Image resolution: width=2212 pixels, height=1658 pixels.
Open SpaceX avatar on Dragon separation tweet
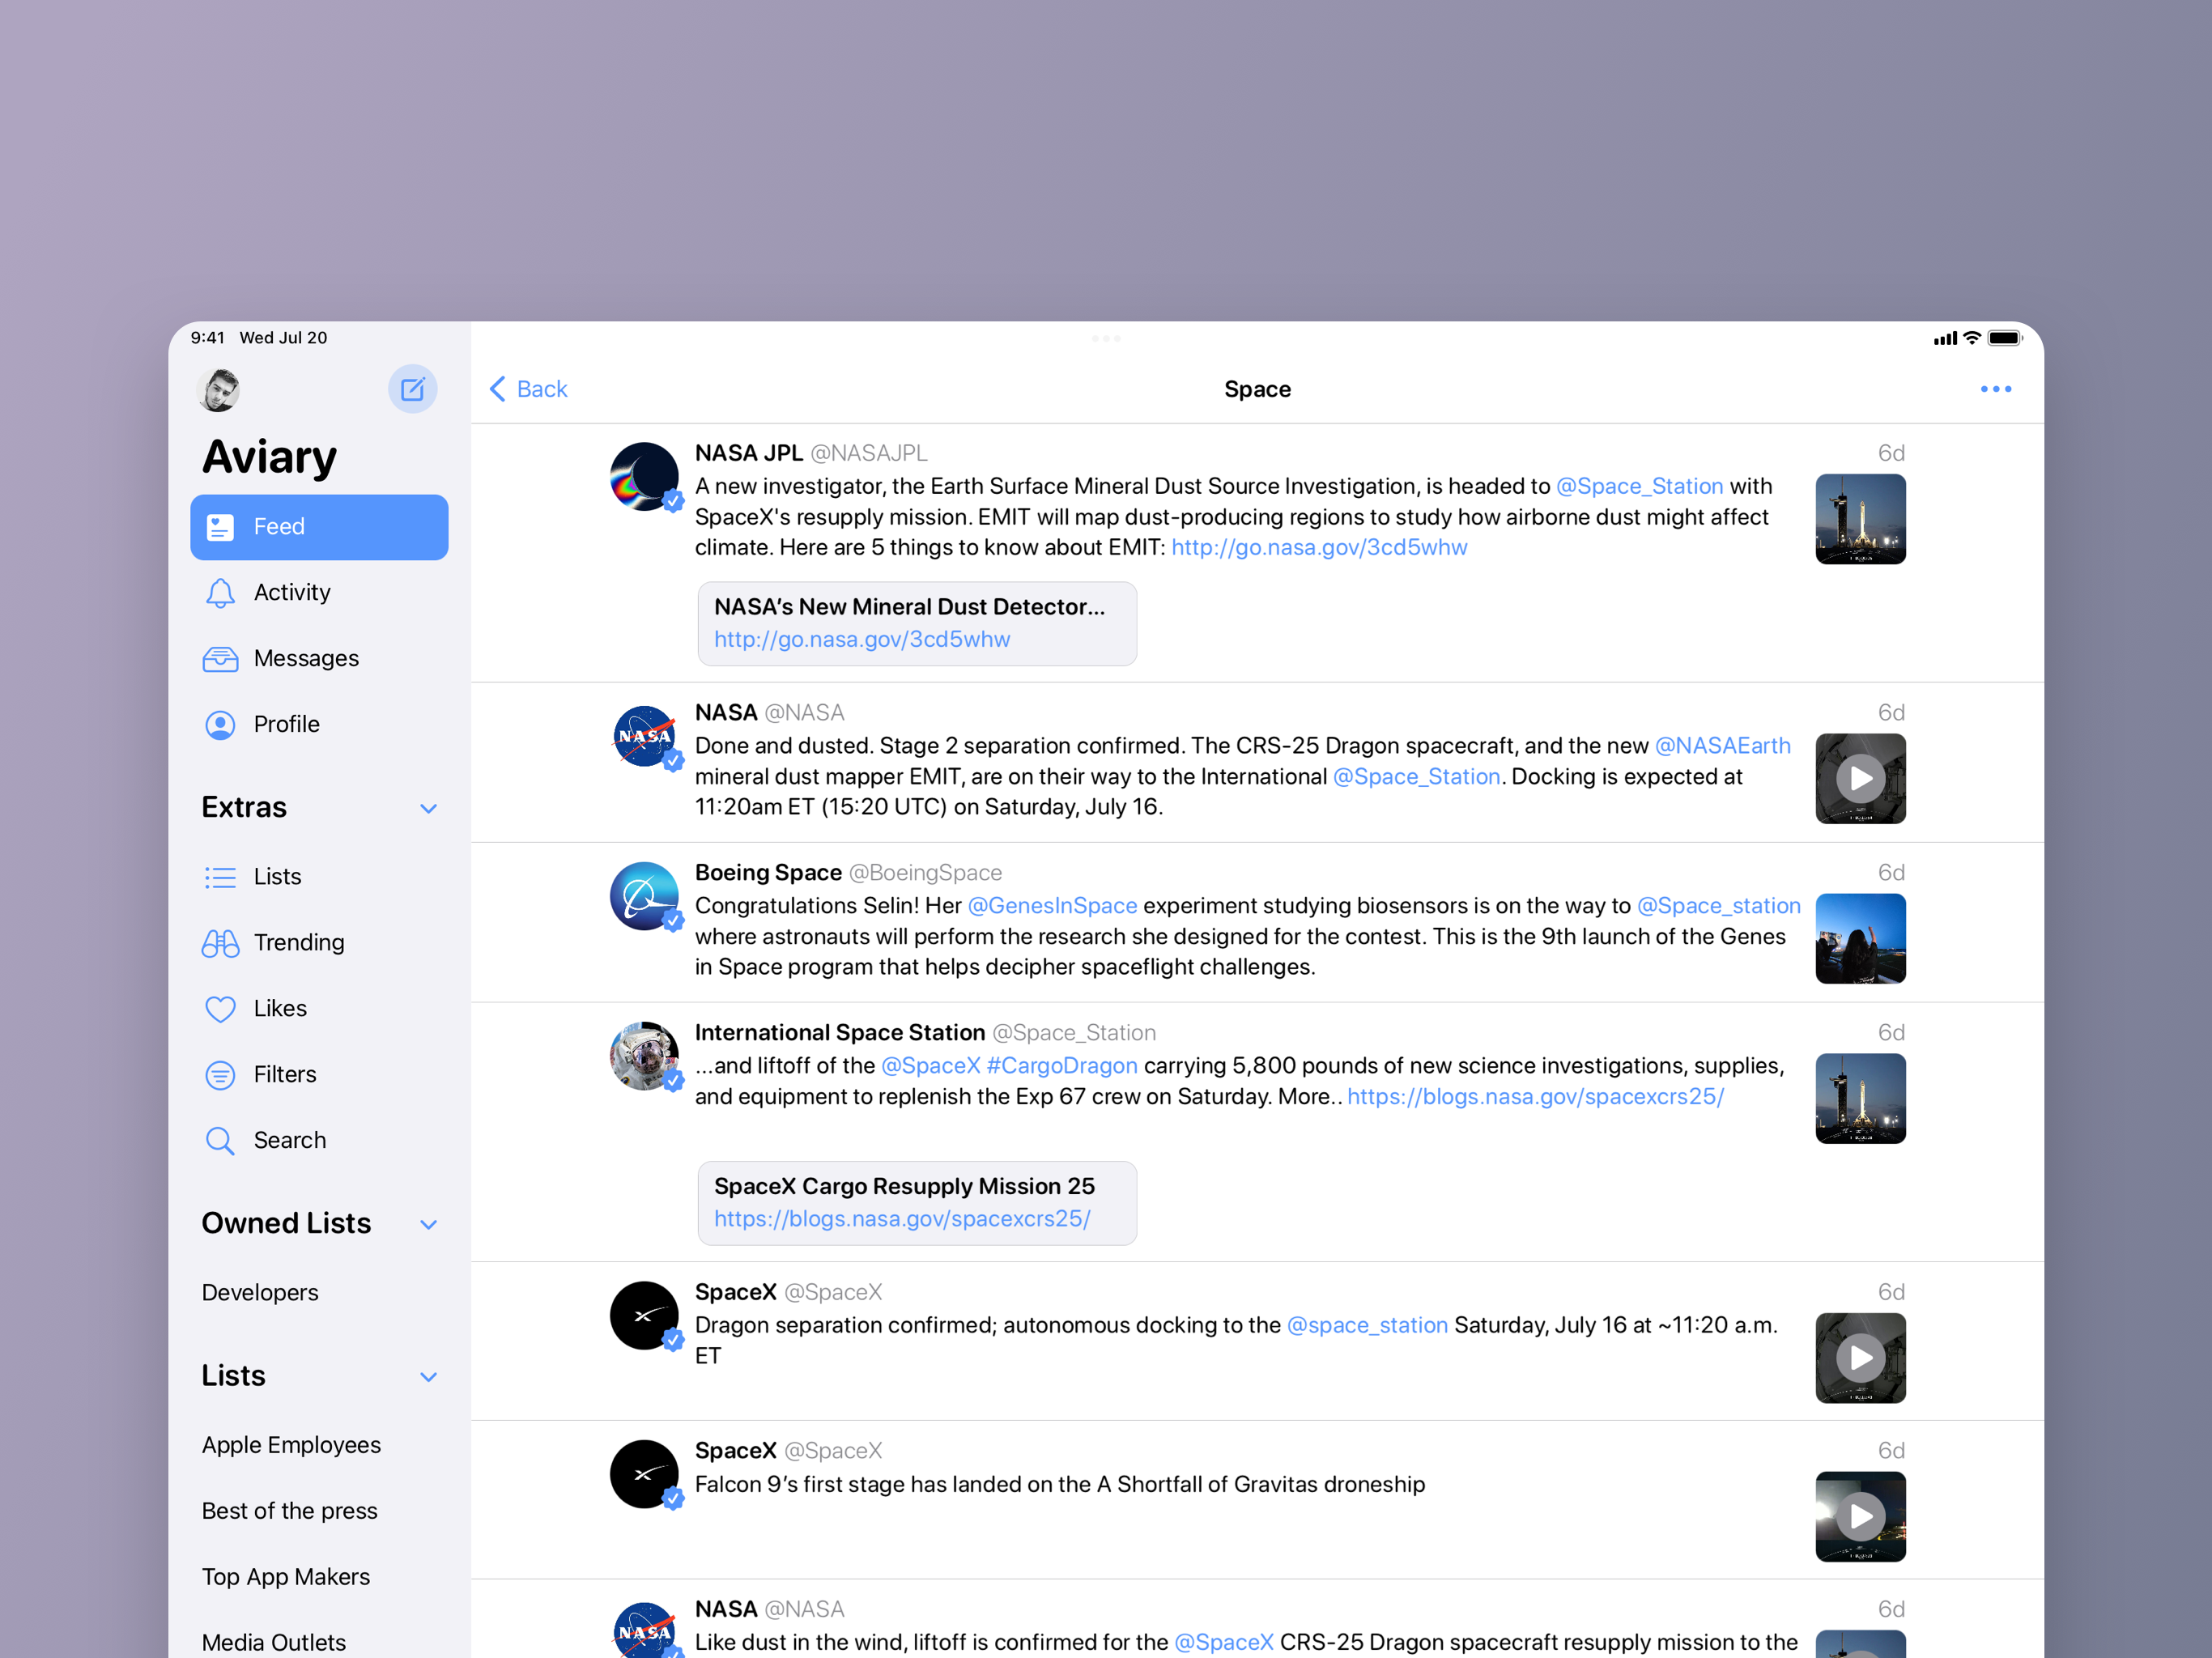[645, 1316]
